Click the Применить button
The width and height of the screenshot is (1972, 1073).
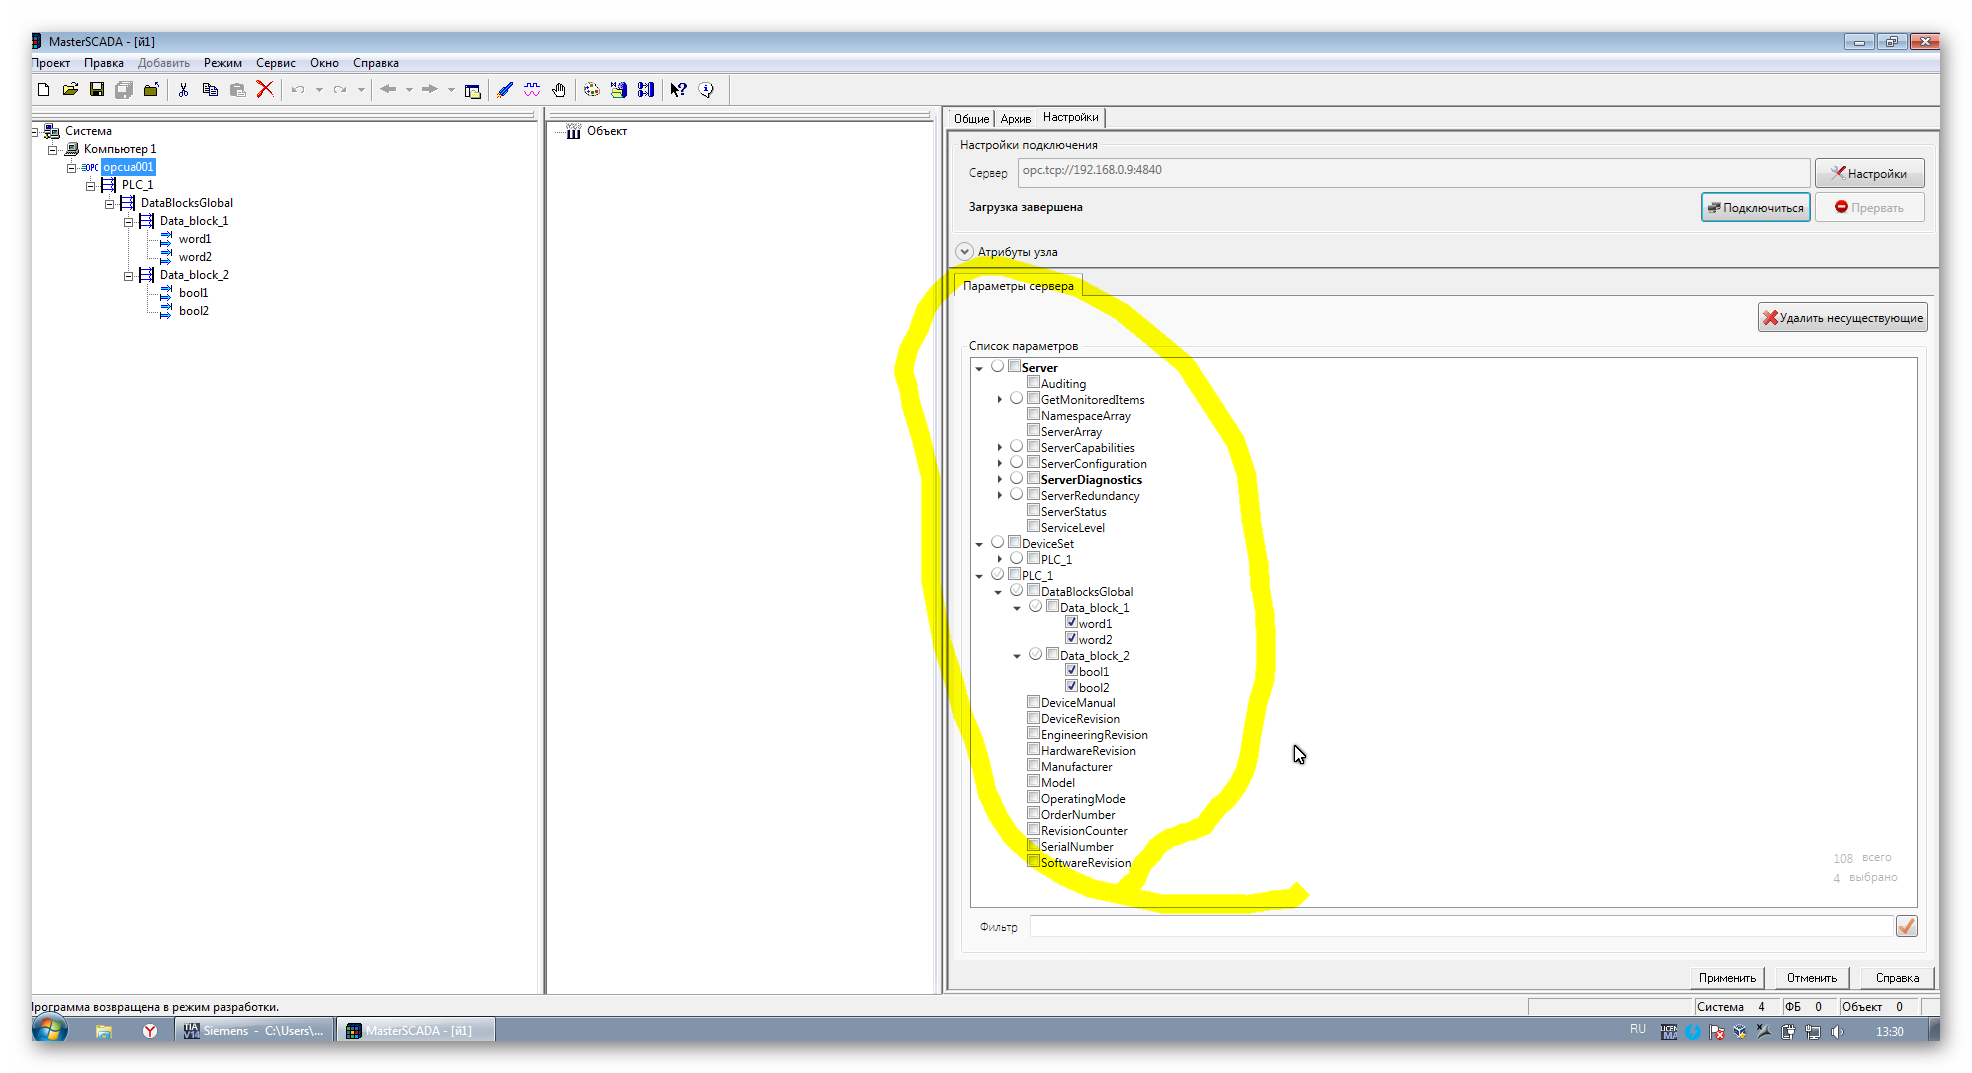1726,978
